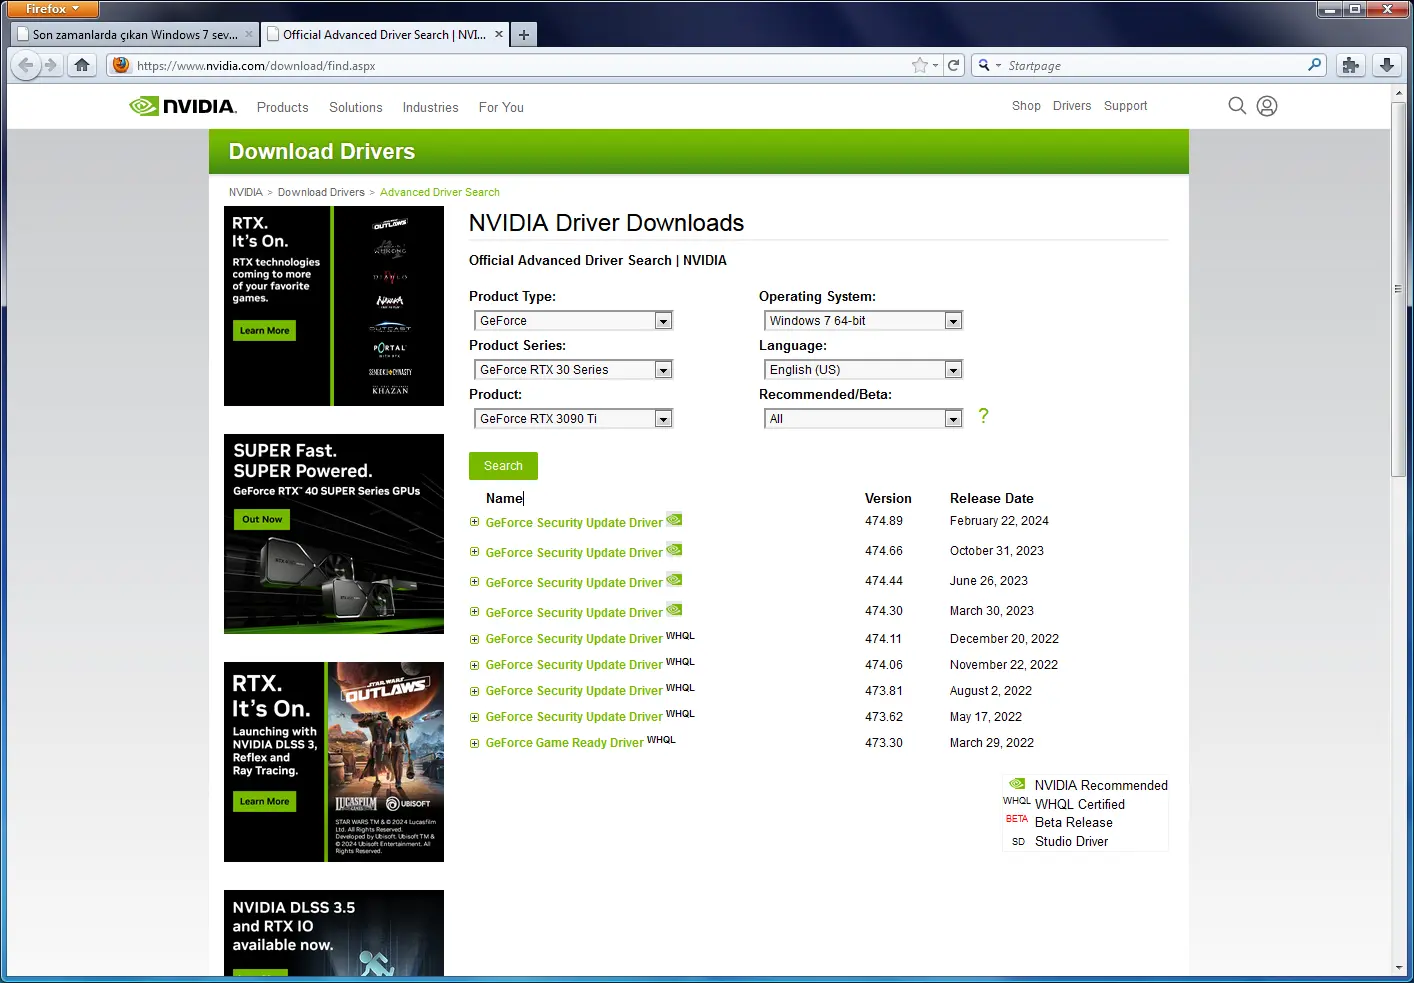Open the Operating System dropdown
The image size is (1414, 983).
coord(863,321)
